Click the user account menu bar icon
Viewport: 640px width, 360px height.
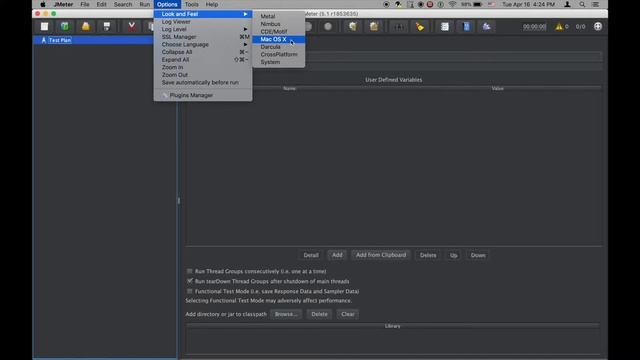pos(567,4)
